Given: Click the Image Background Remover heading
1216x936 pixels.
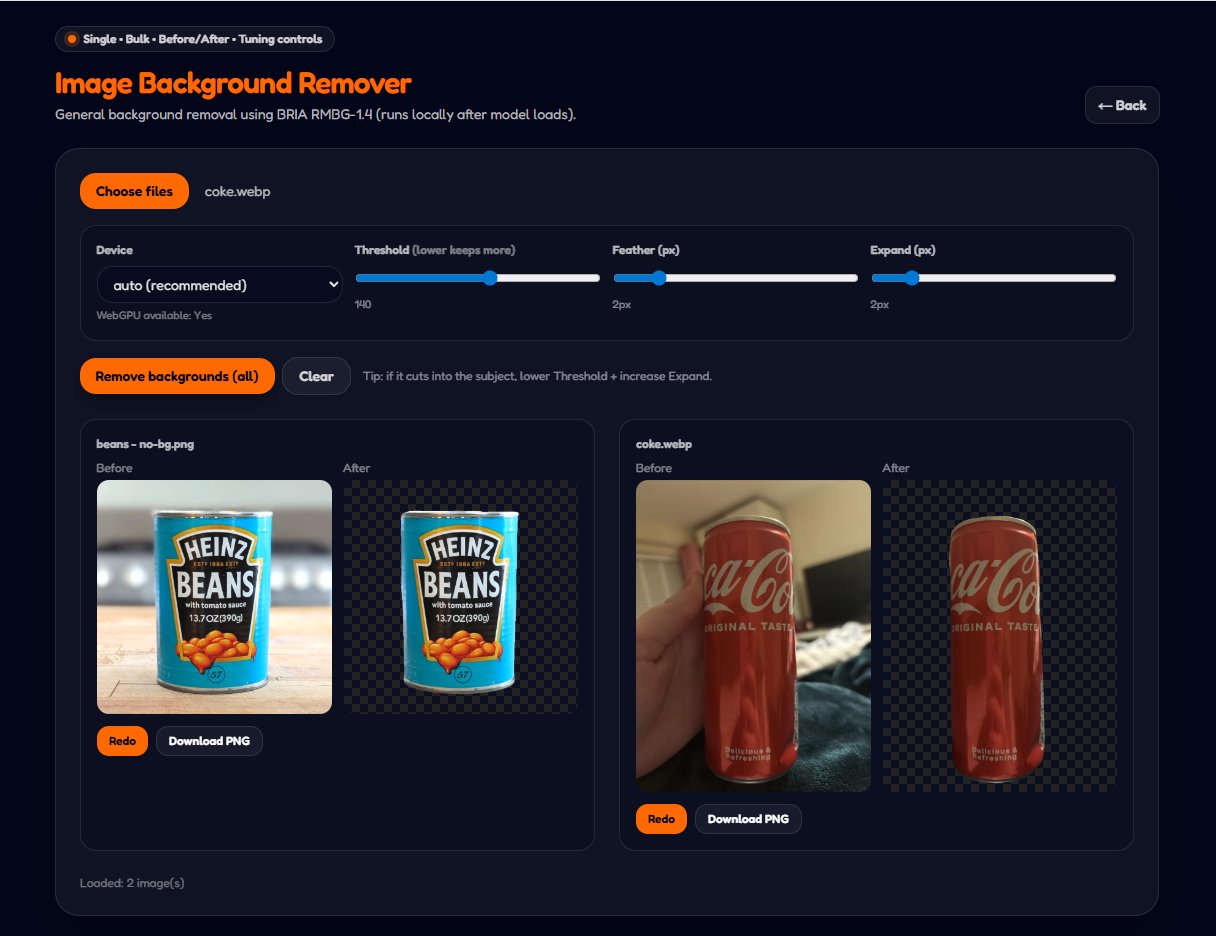Looking at the screenshot, I should coord(233,83).
